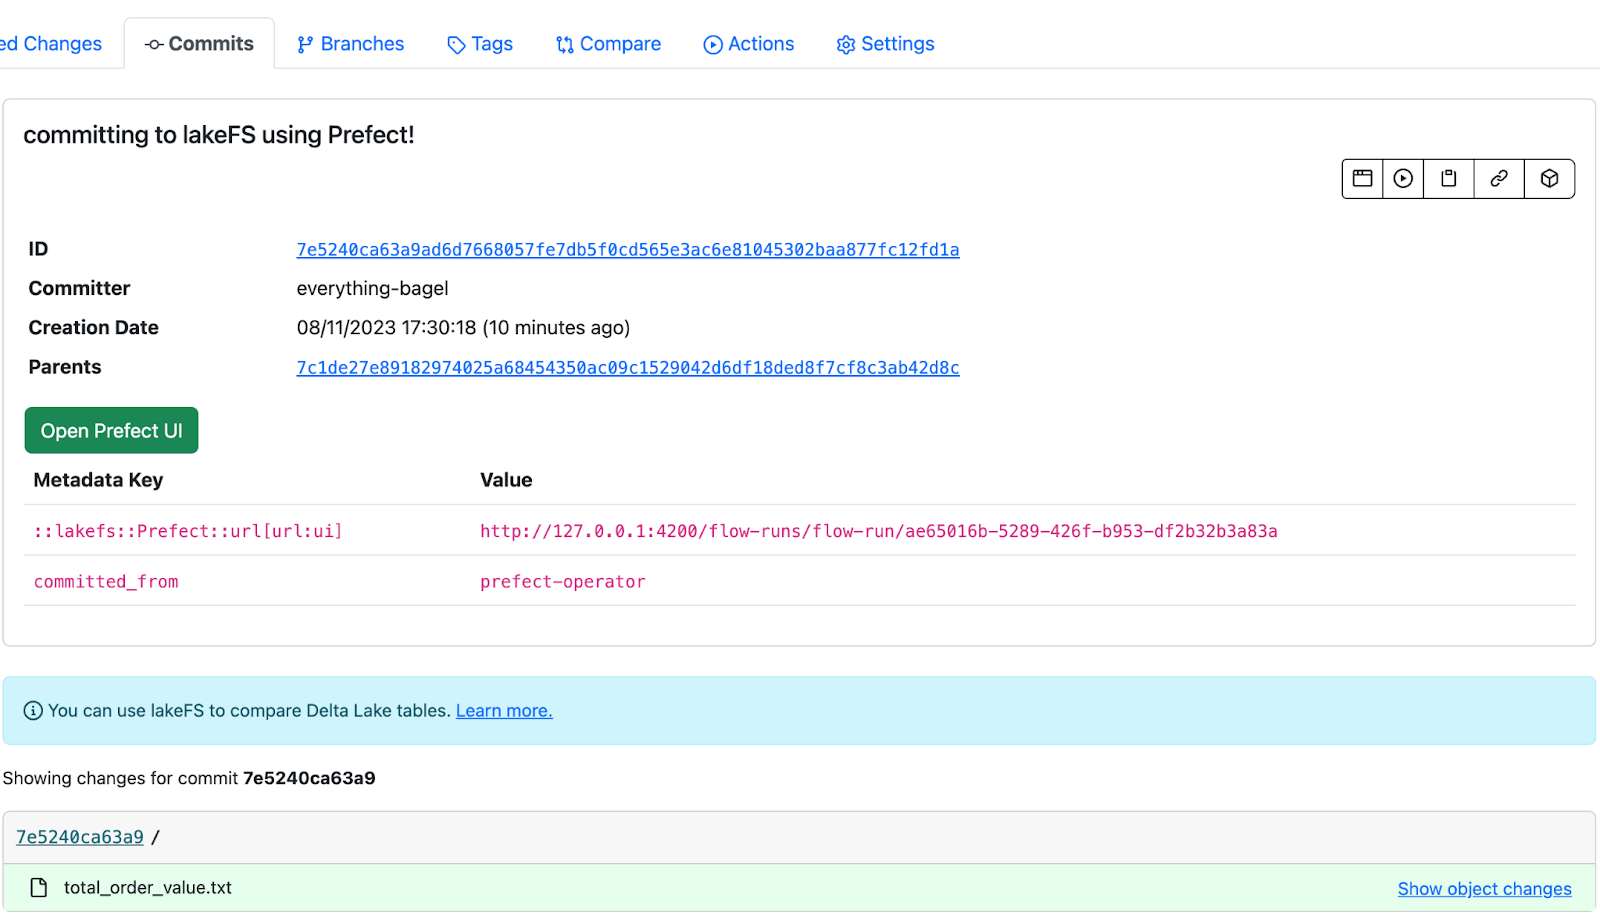The height and width of the screenshot is (916, 1600).
Task: Open the repository Settings tab
Action: (x=885, y=44)
